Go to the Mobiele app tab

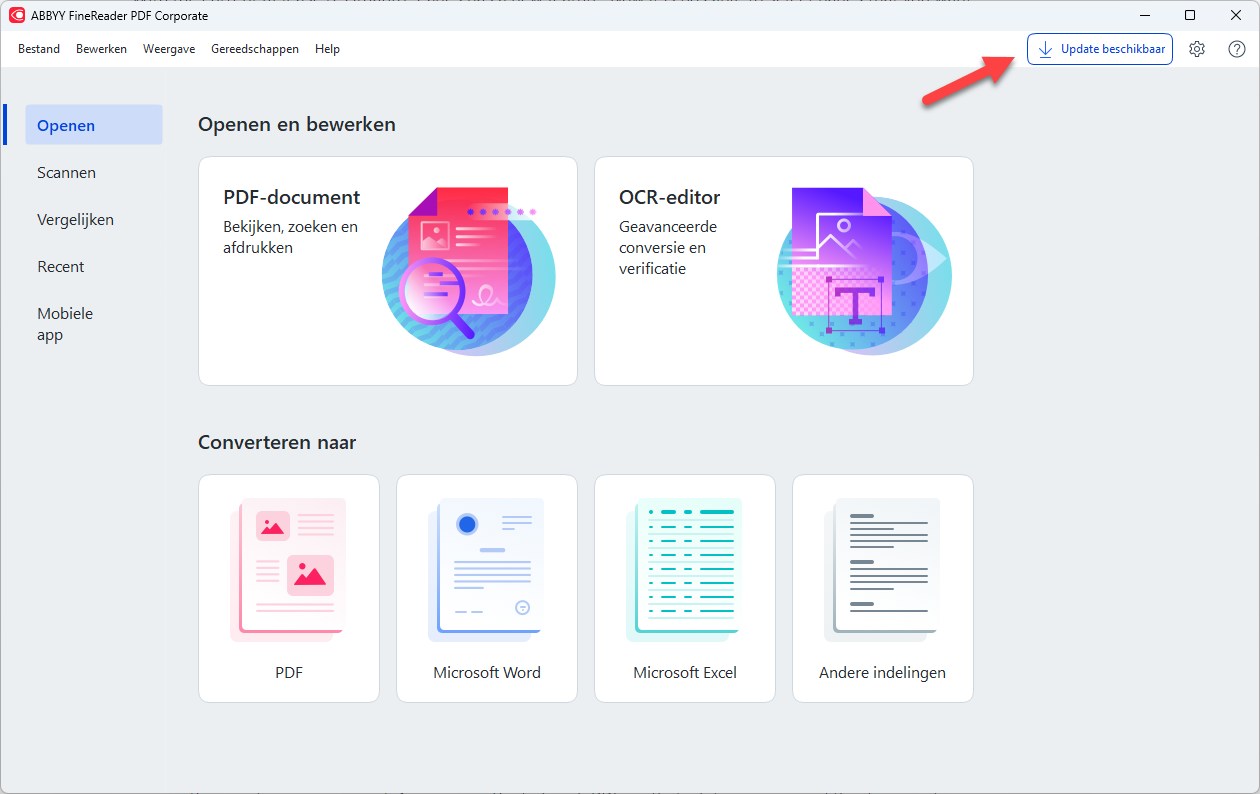[65, 324]
